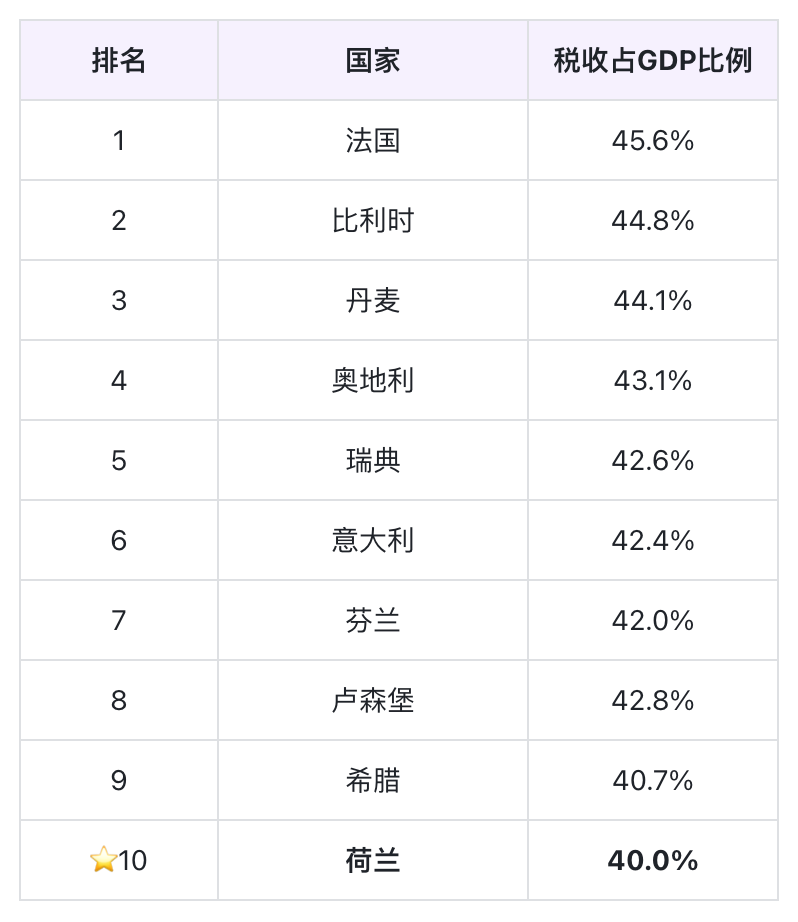Click the 43.1% percentage cell

pos(652,380)
